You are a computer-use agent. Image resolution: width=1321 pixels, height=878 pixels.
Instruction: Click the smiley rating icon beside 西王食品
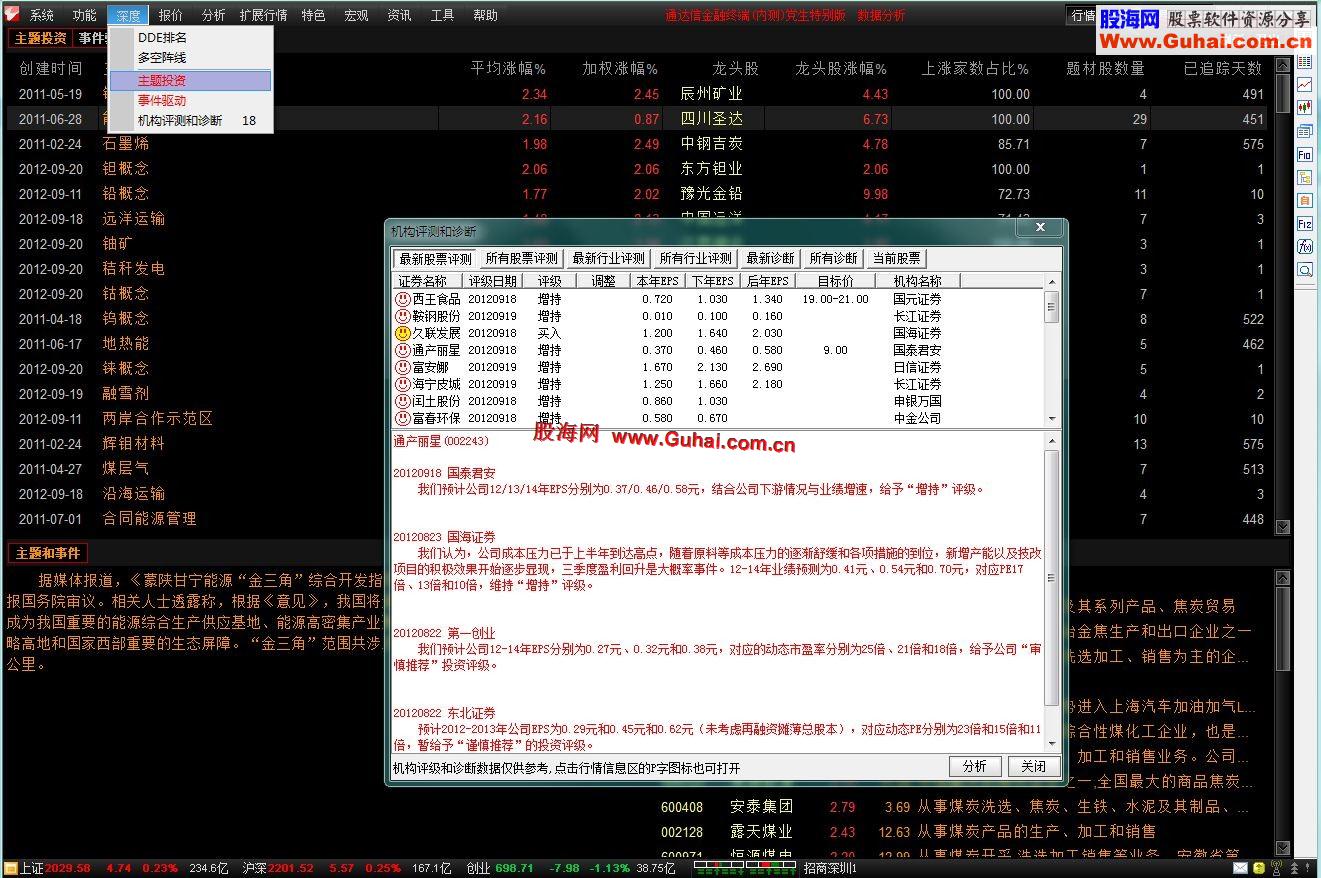click(x=402, y=299)
